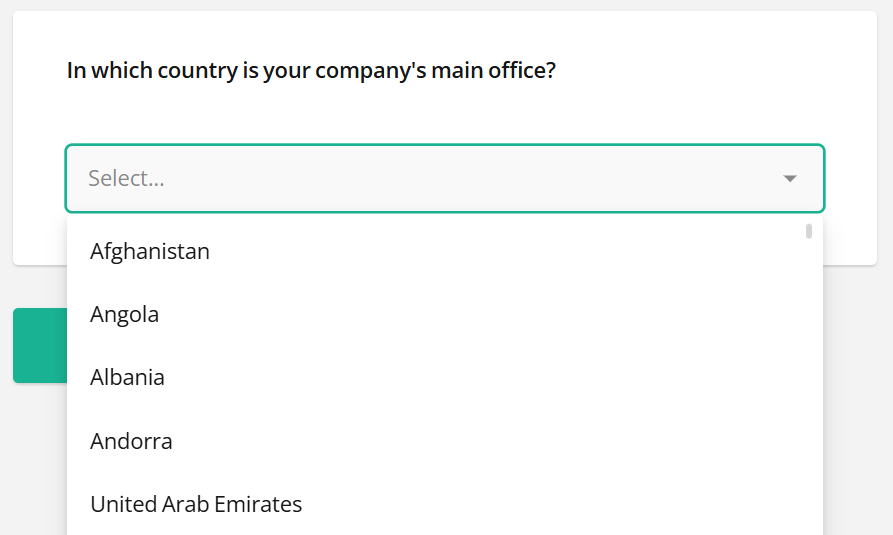Click the main office question heading
This screenshot has width=893, height=535.
pos(311,71)
